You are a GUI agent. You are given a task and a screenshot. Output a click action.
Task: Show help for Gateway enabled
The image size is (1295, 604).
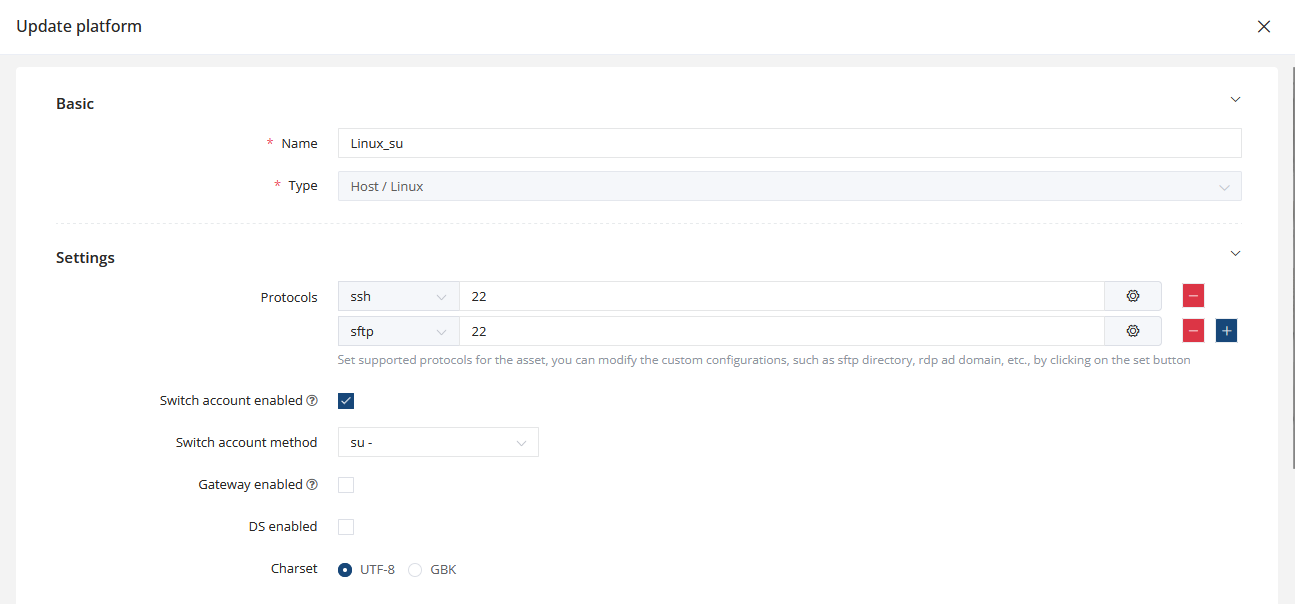click(312, 485)
